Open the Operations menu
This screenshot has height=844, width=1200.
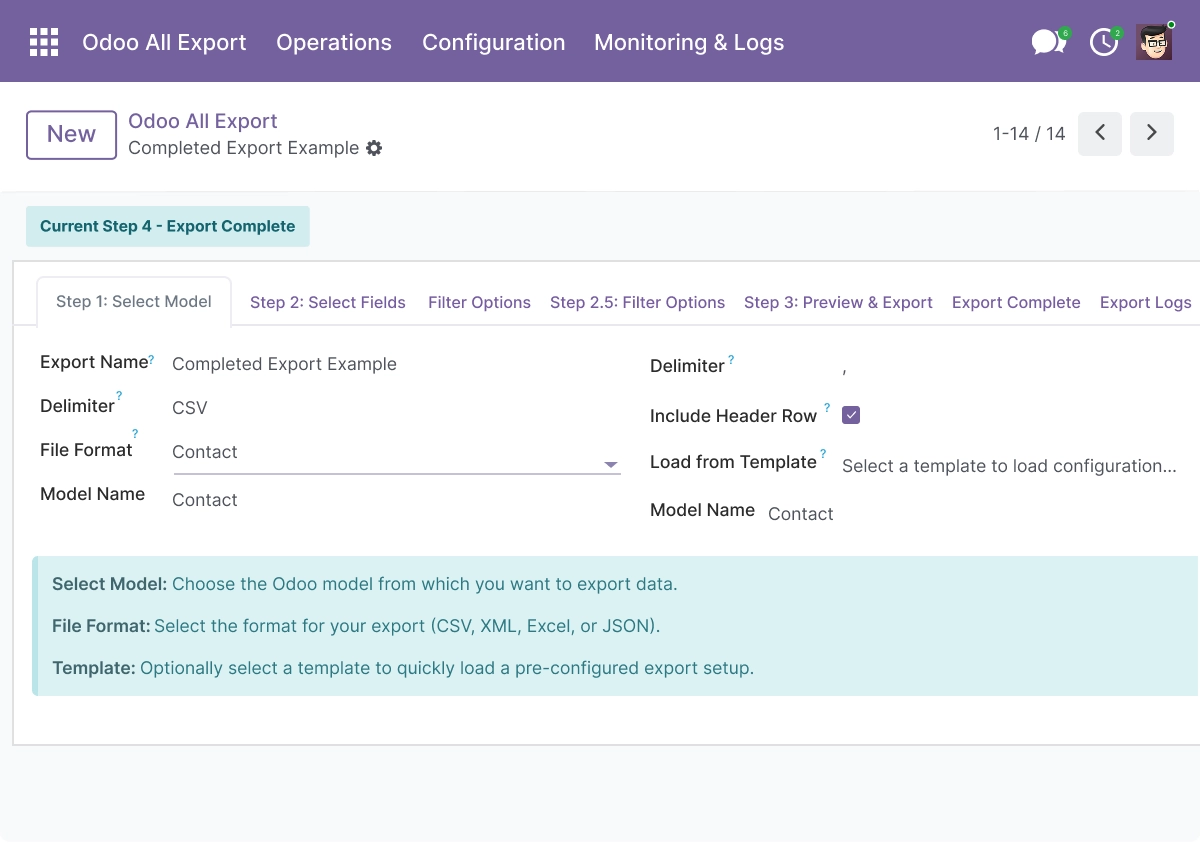coord(334,42)
